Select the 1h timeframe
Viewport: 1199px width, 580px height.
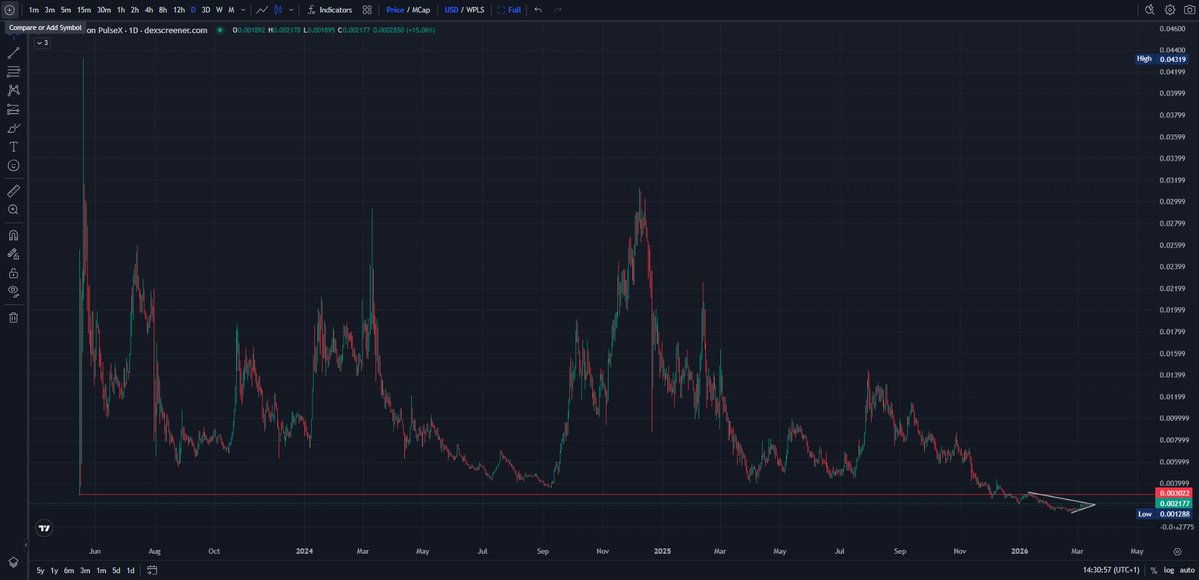click(121, 10)
